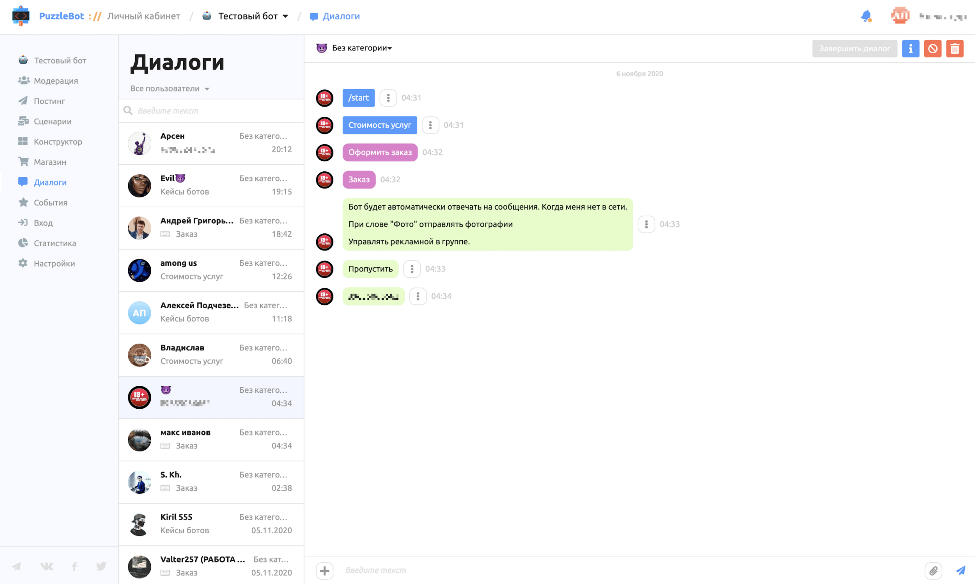975x584 pixels.
Task: Click the paperclip attachment icon
Action: click(x=933, y=571)
